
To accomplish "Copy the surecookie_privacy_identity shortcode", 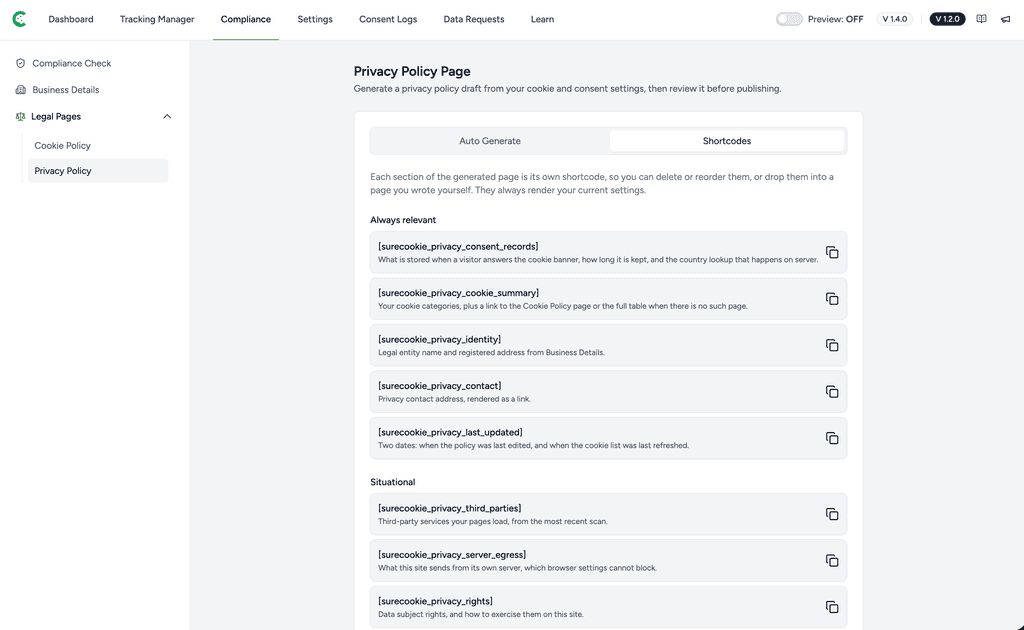I will (832, 345).
